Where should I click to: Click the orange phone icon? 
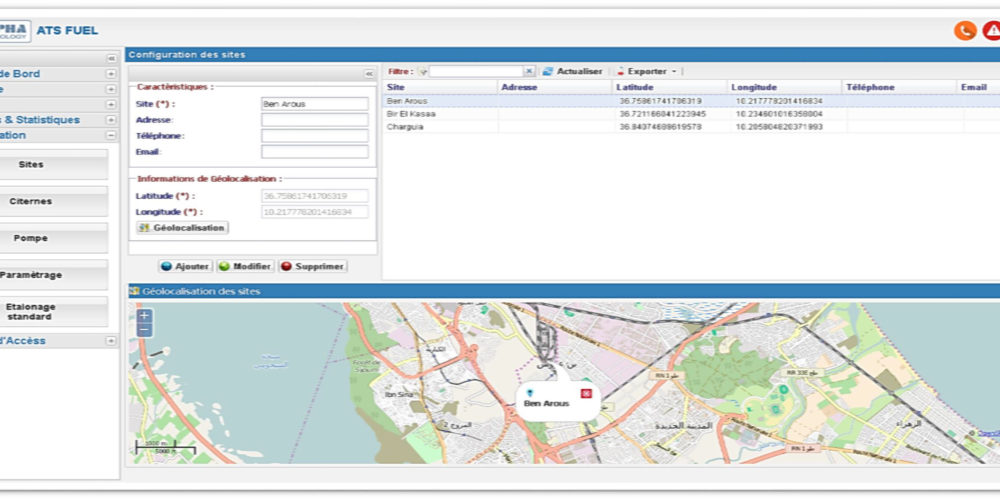[964, 31]
